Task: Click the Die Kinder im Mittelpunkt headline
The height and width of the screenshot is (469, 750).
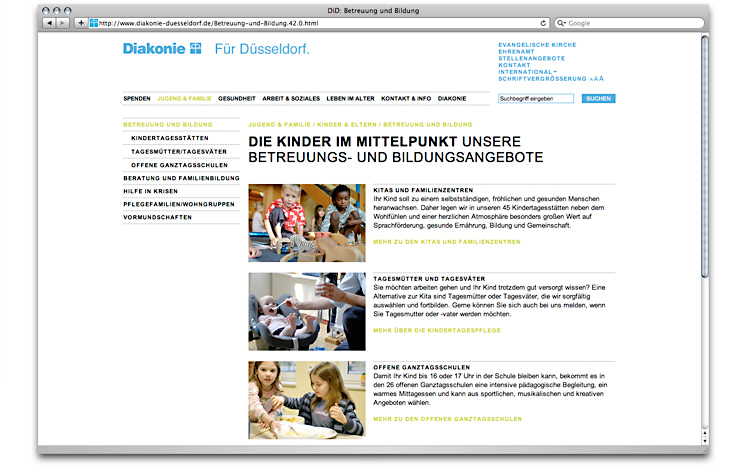Action: click(353, 142)
